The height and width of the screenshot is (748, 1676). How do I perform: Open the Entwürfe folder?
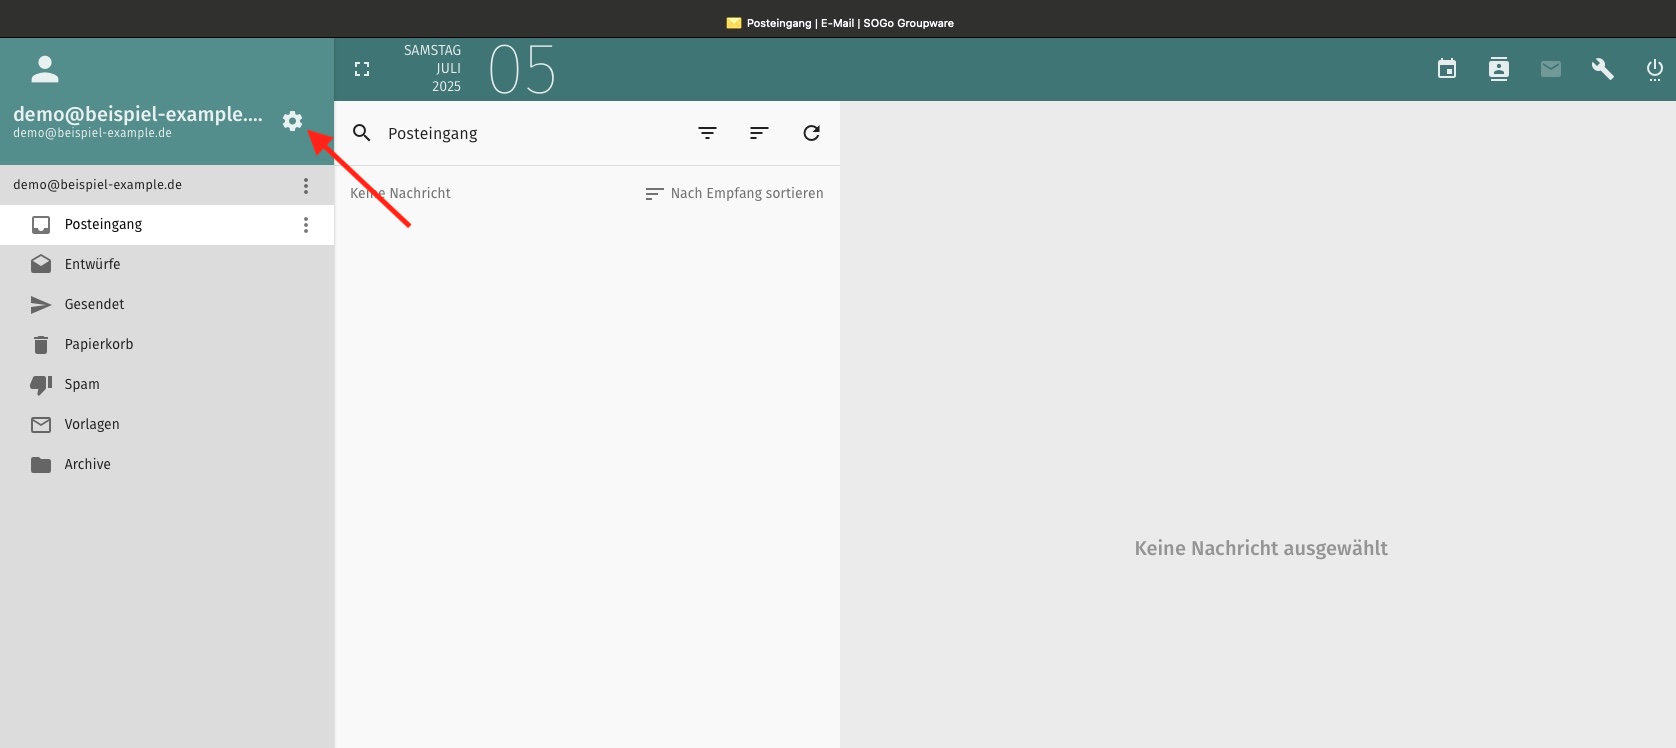tap(167, 265)
